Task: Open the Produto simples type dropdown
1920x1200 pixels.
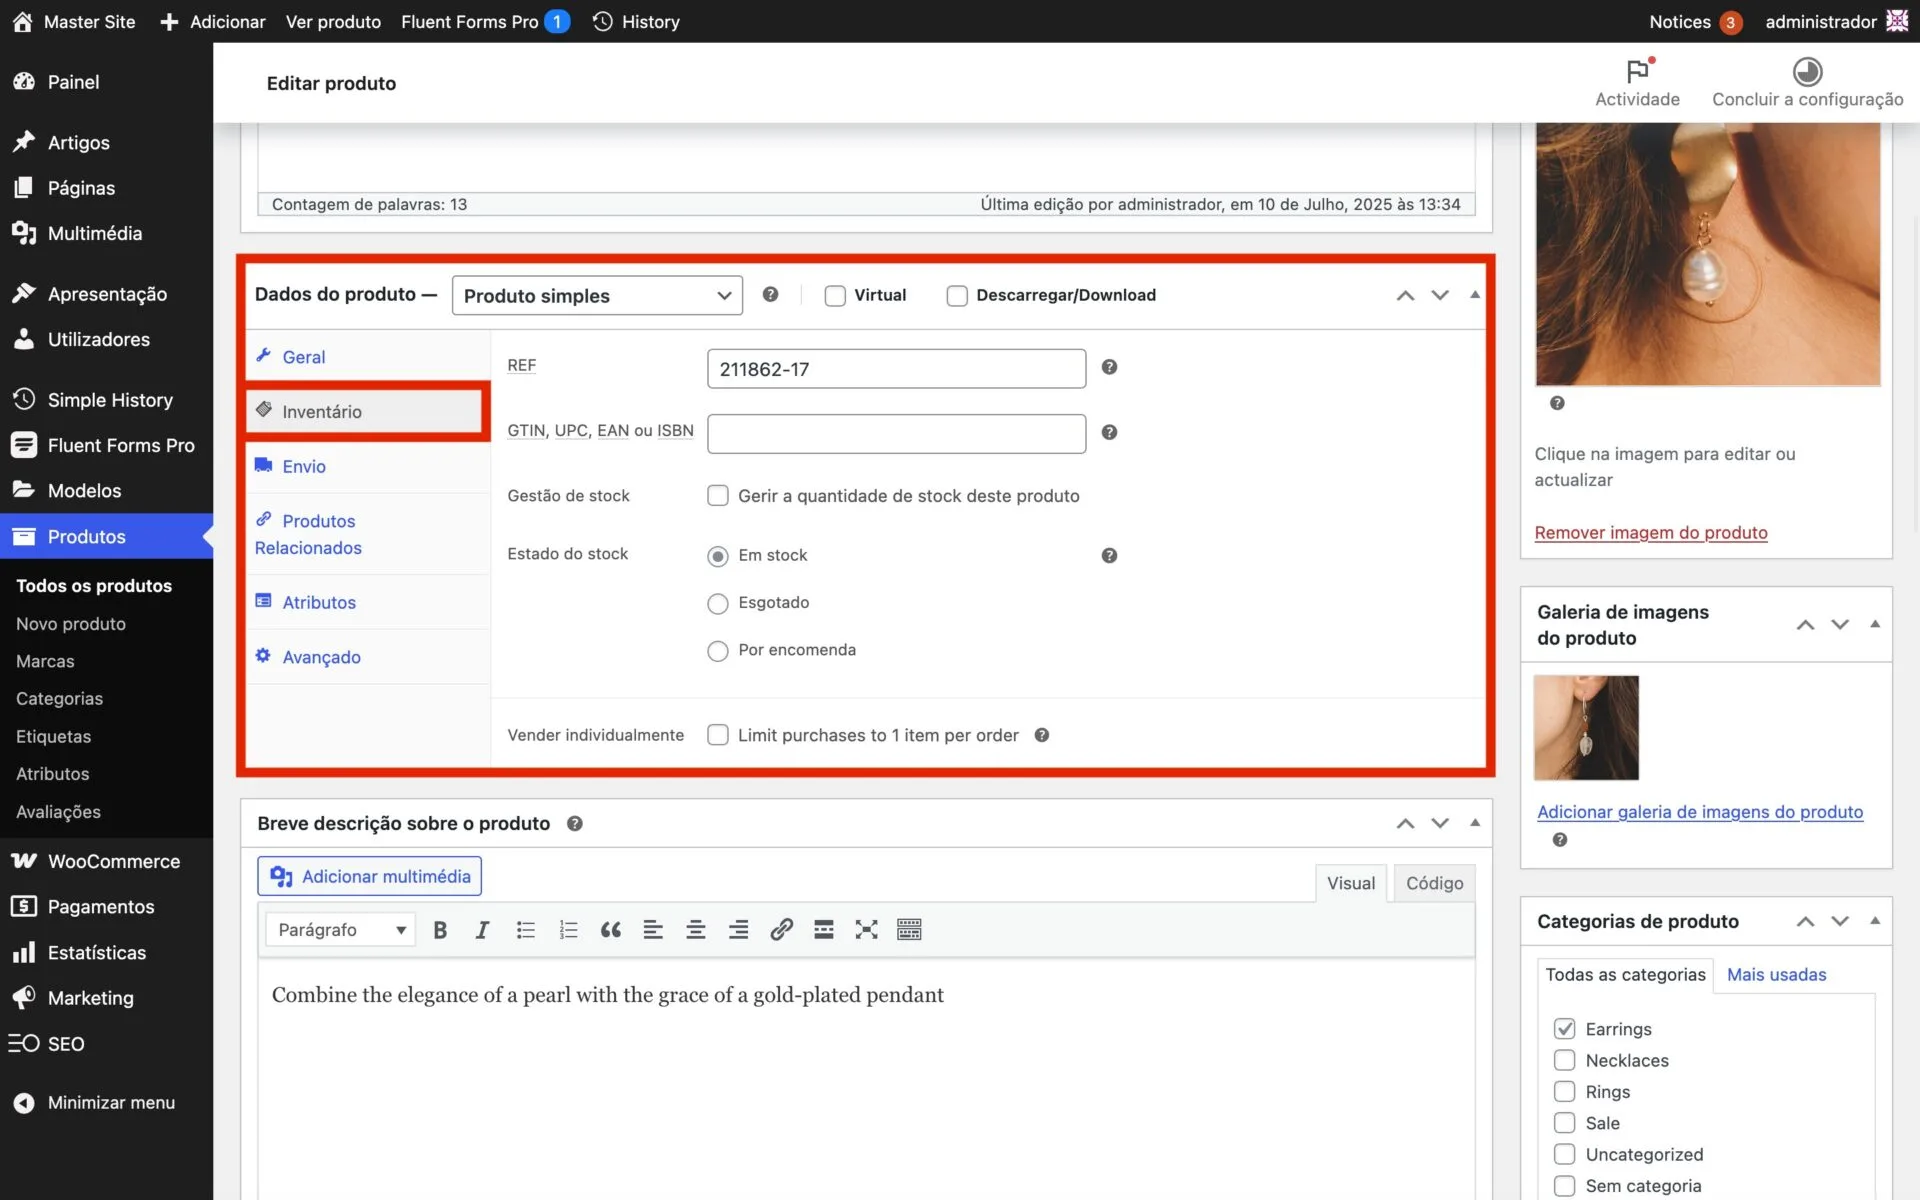Action: (597, 296)
